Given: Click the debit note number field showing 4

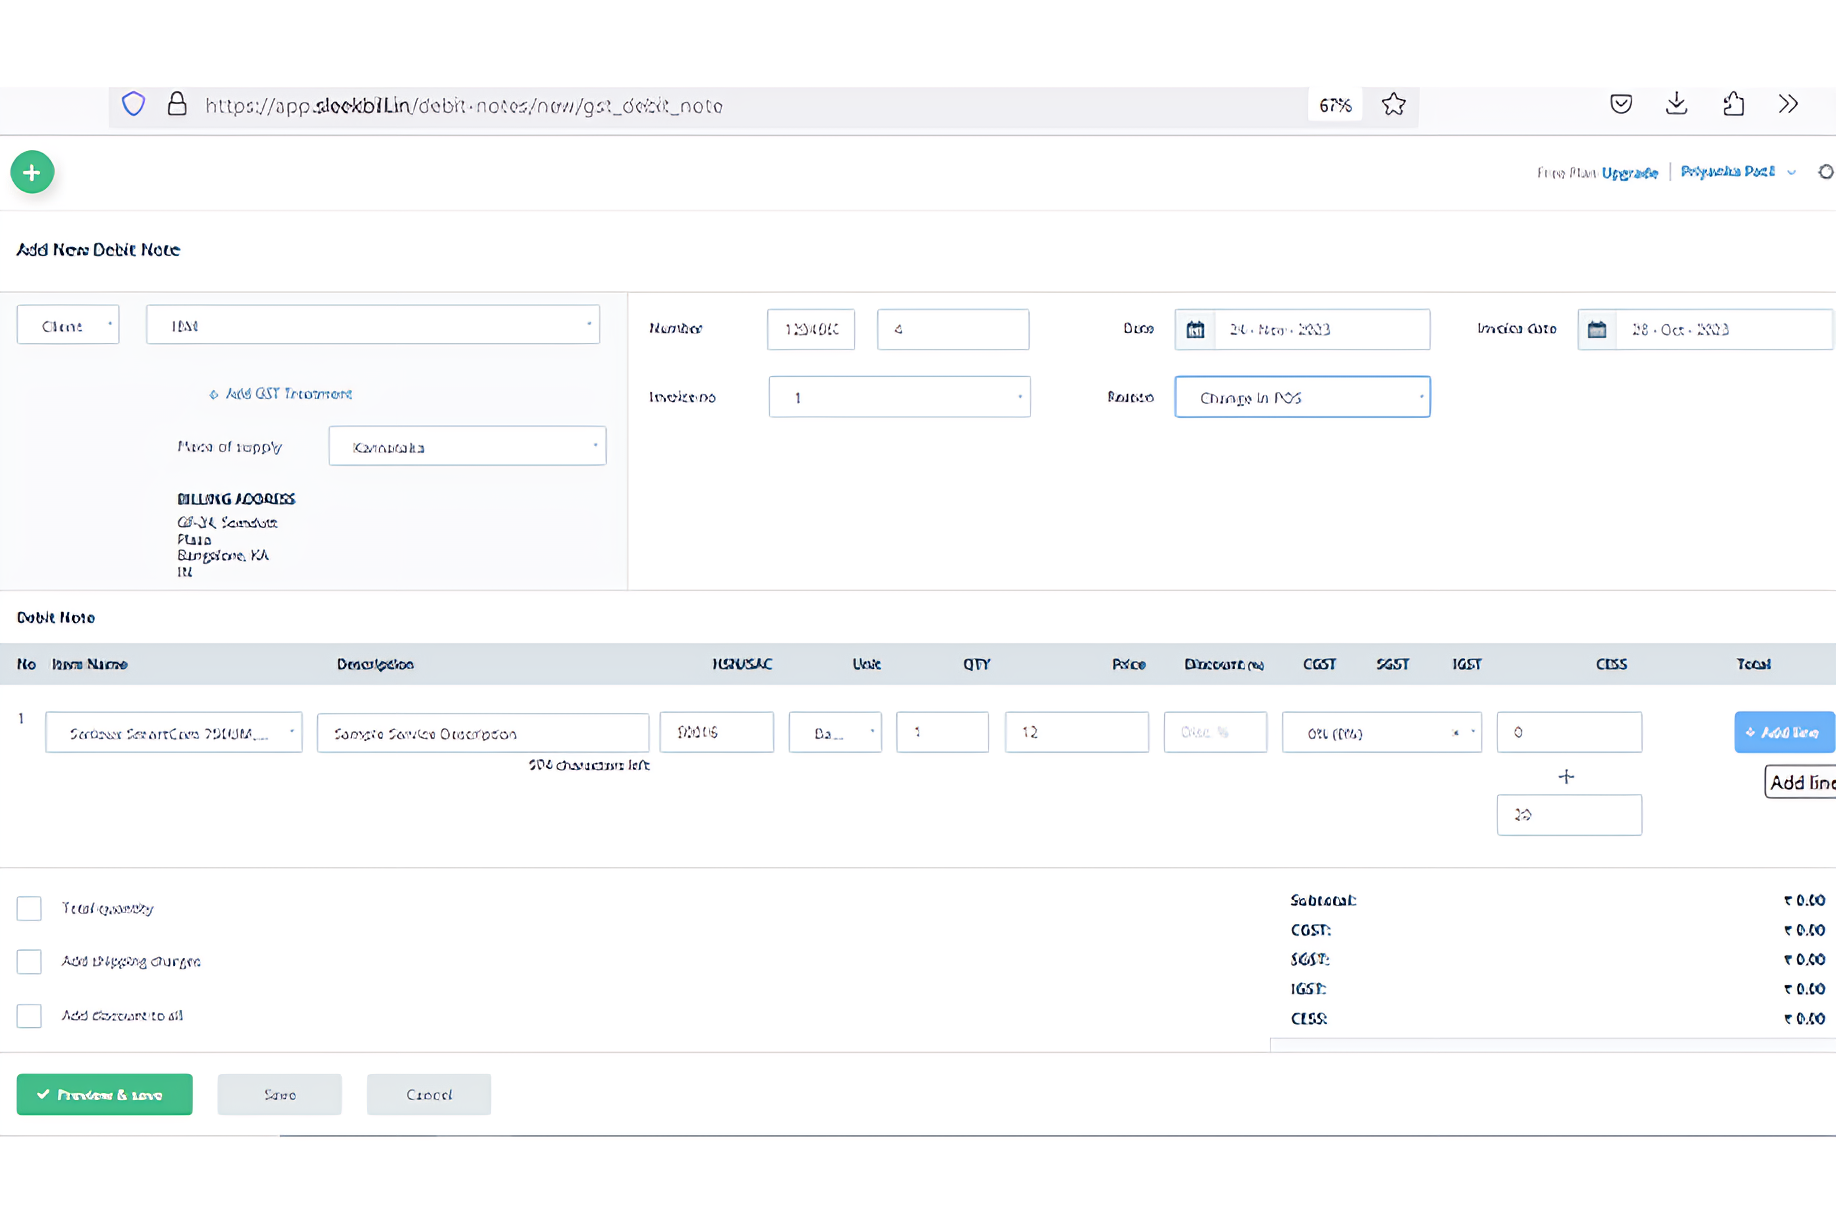Looking at the screenshot, I should click(953, 329).
